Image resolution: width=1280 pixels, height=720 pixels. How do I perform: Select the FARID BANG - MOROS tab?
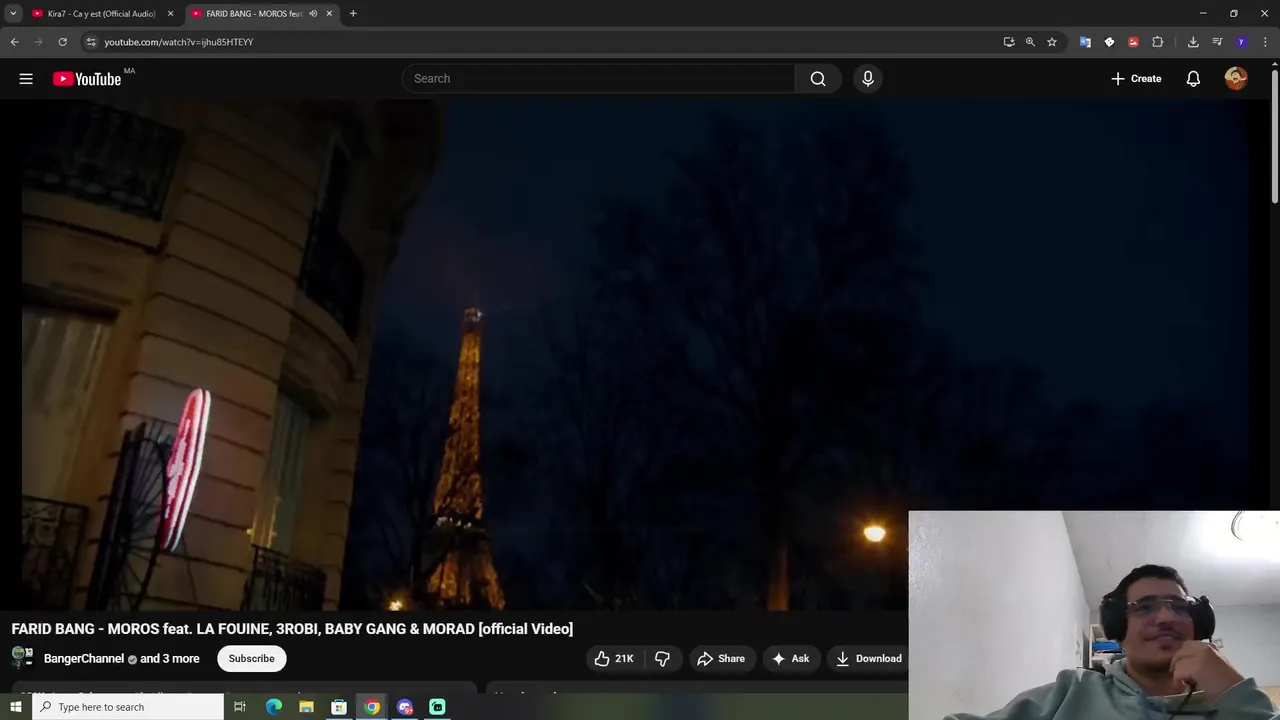(252, 14)
